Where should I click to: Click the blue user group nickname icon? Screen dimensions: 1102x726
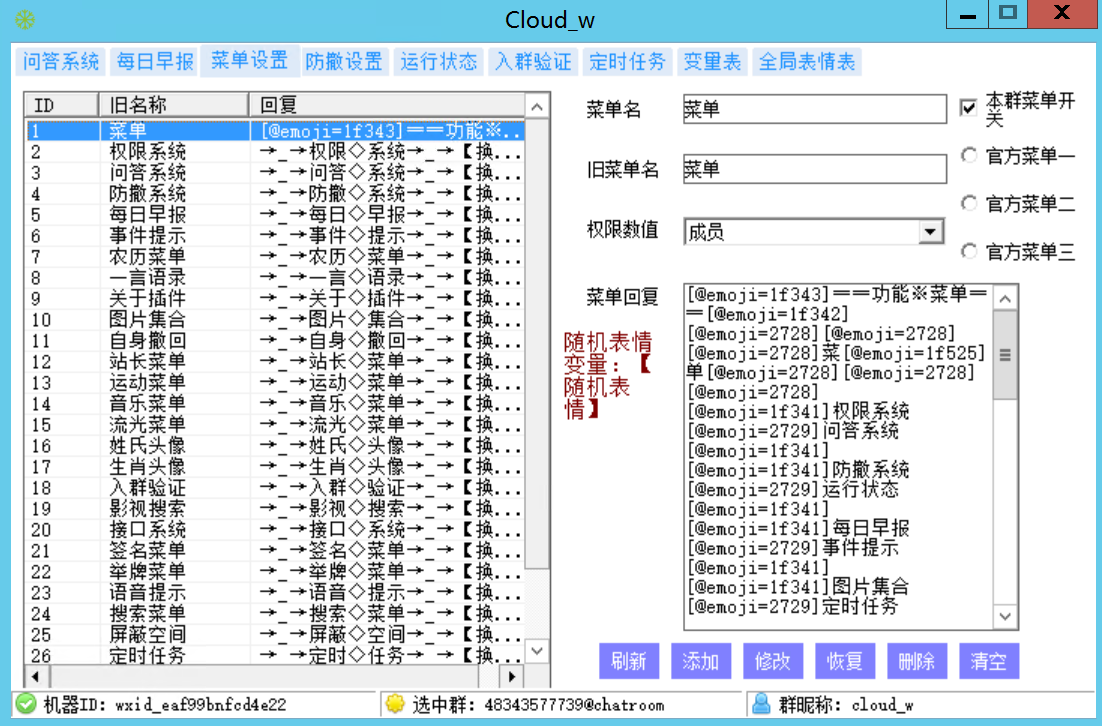click(x=761, y=704)
